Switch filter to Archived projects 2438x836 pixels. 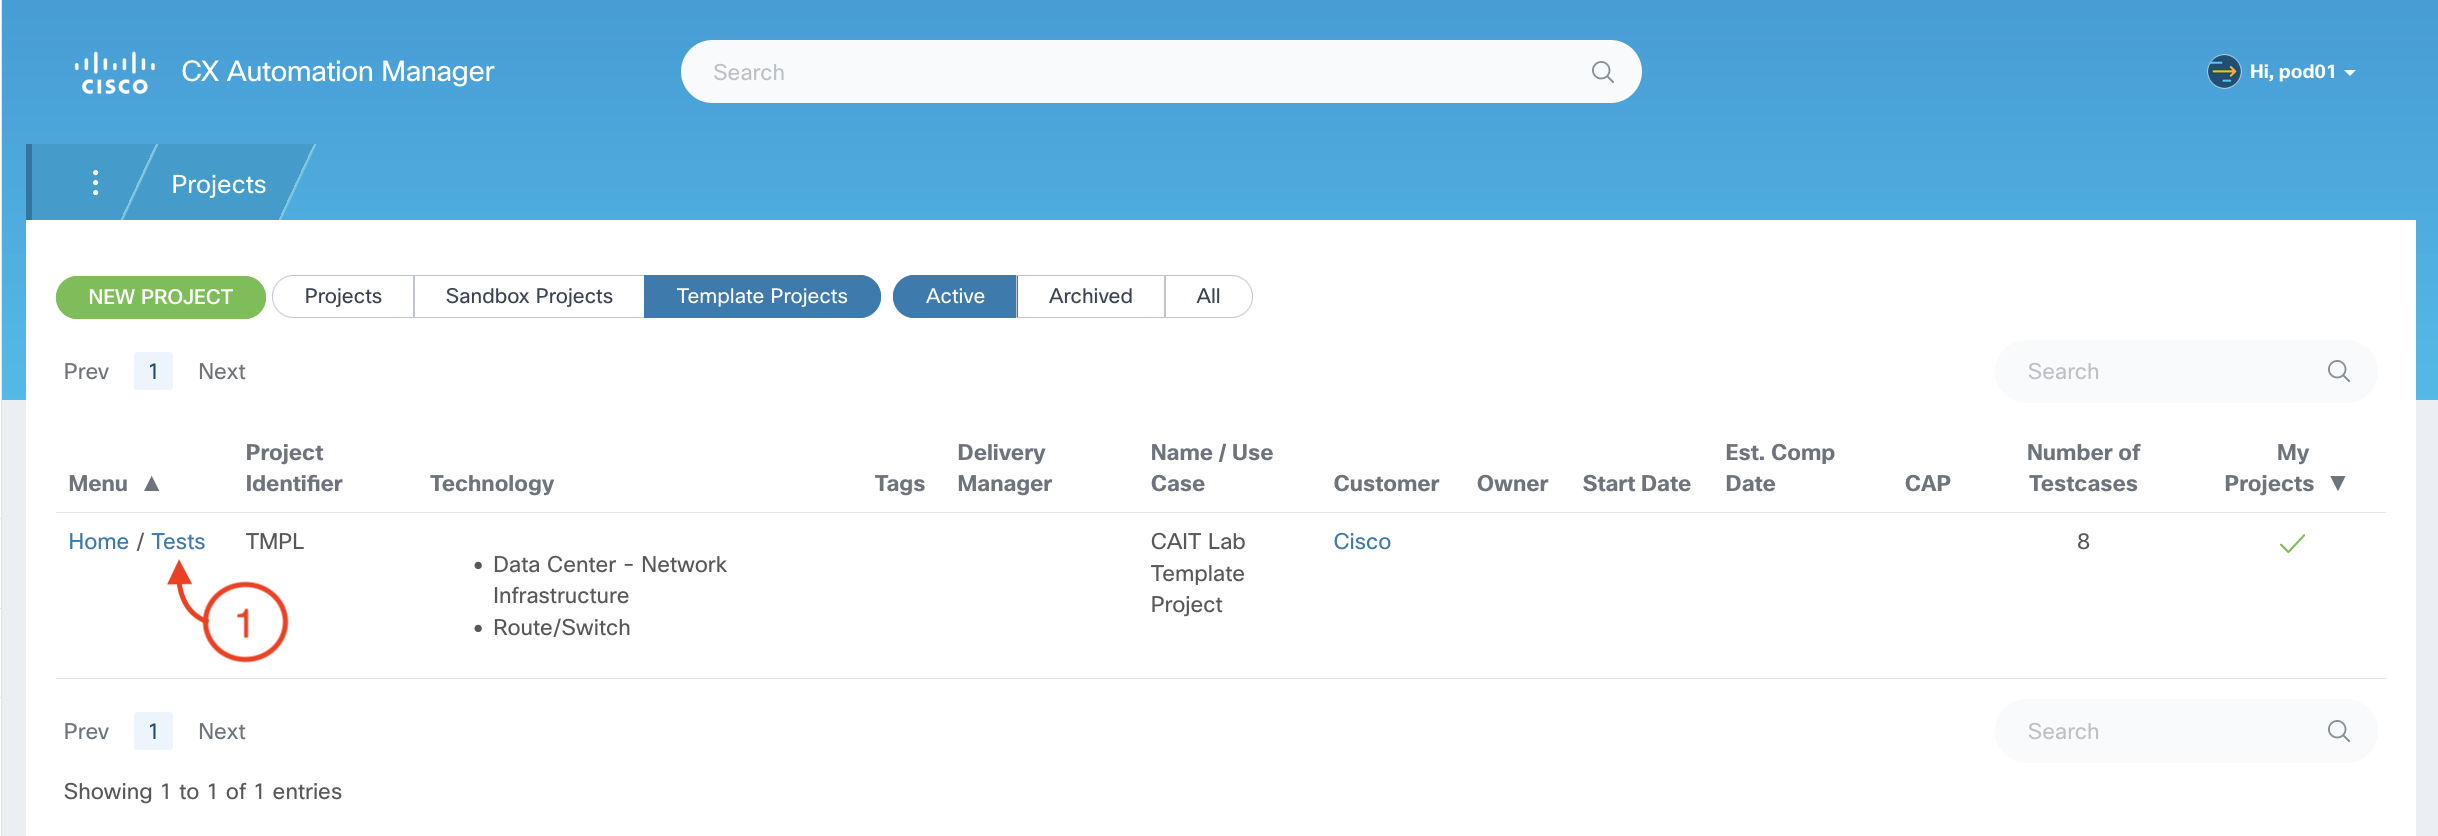1090,297
